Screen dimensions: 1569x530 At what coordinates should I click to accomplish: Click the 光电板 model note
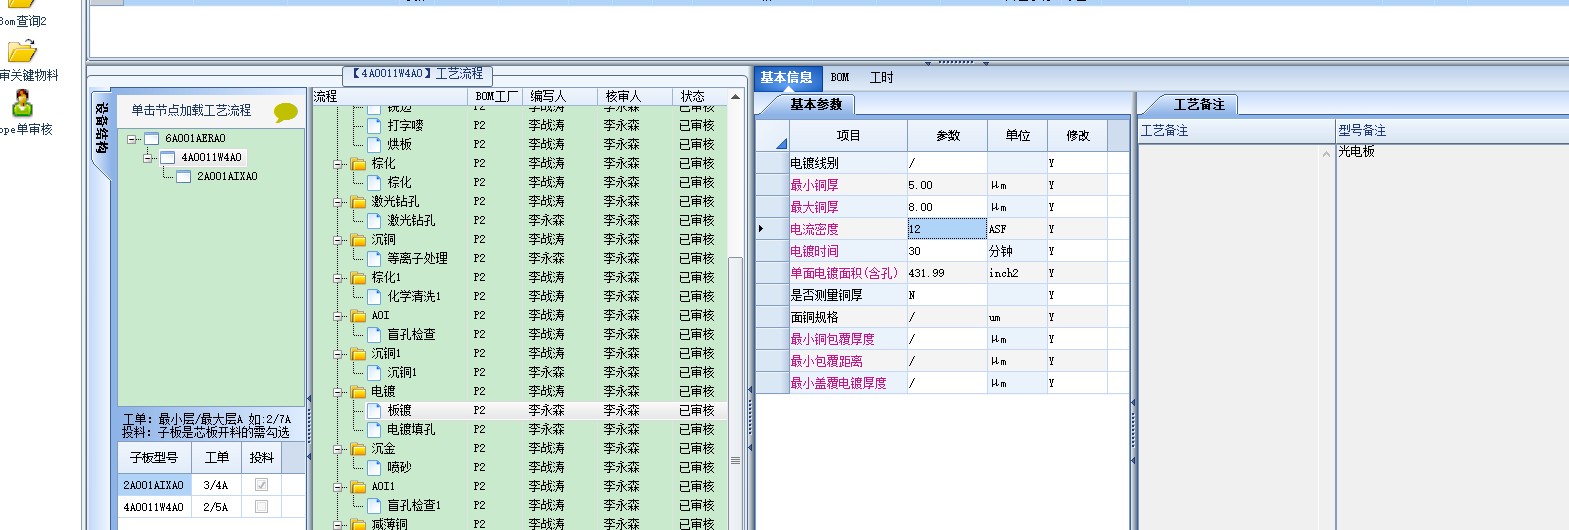[x=1357, y=151]
